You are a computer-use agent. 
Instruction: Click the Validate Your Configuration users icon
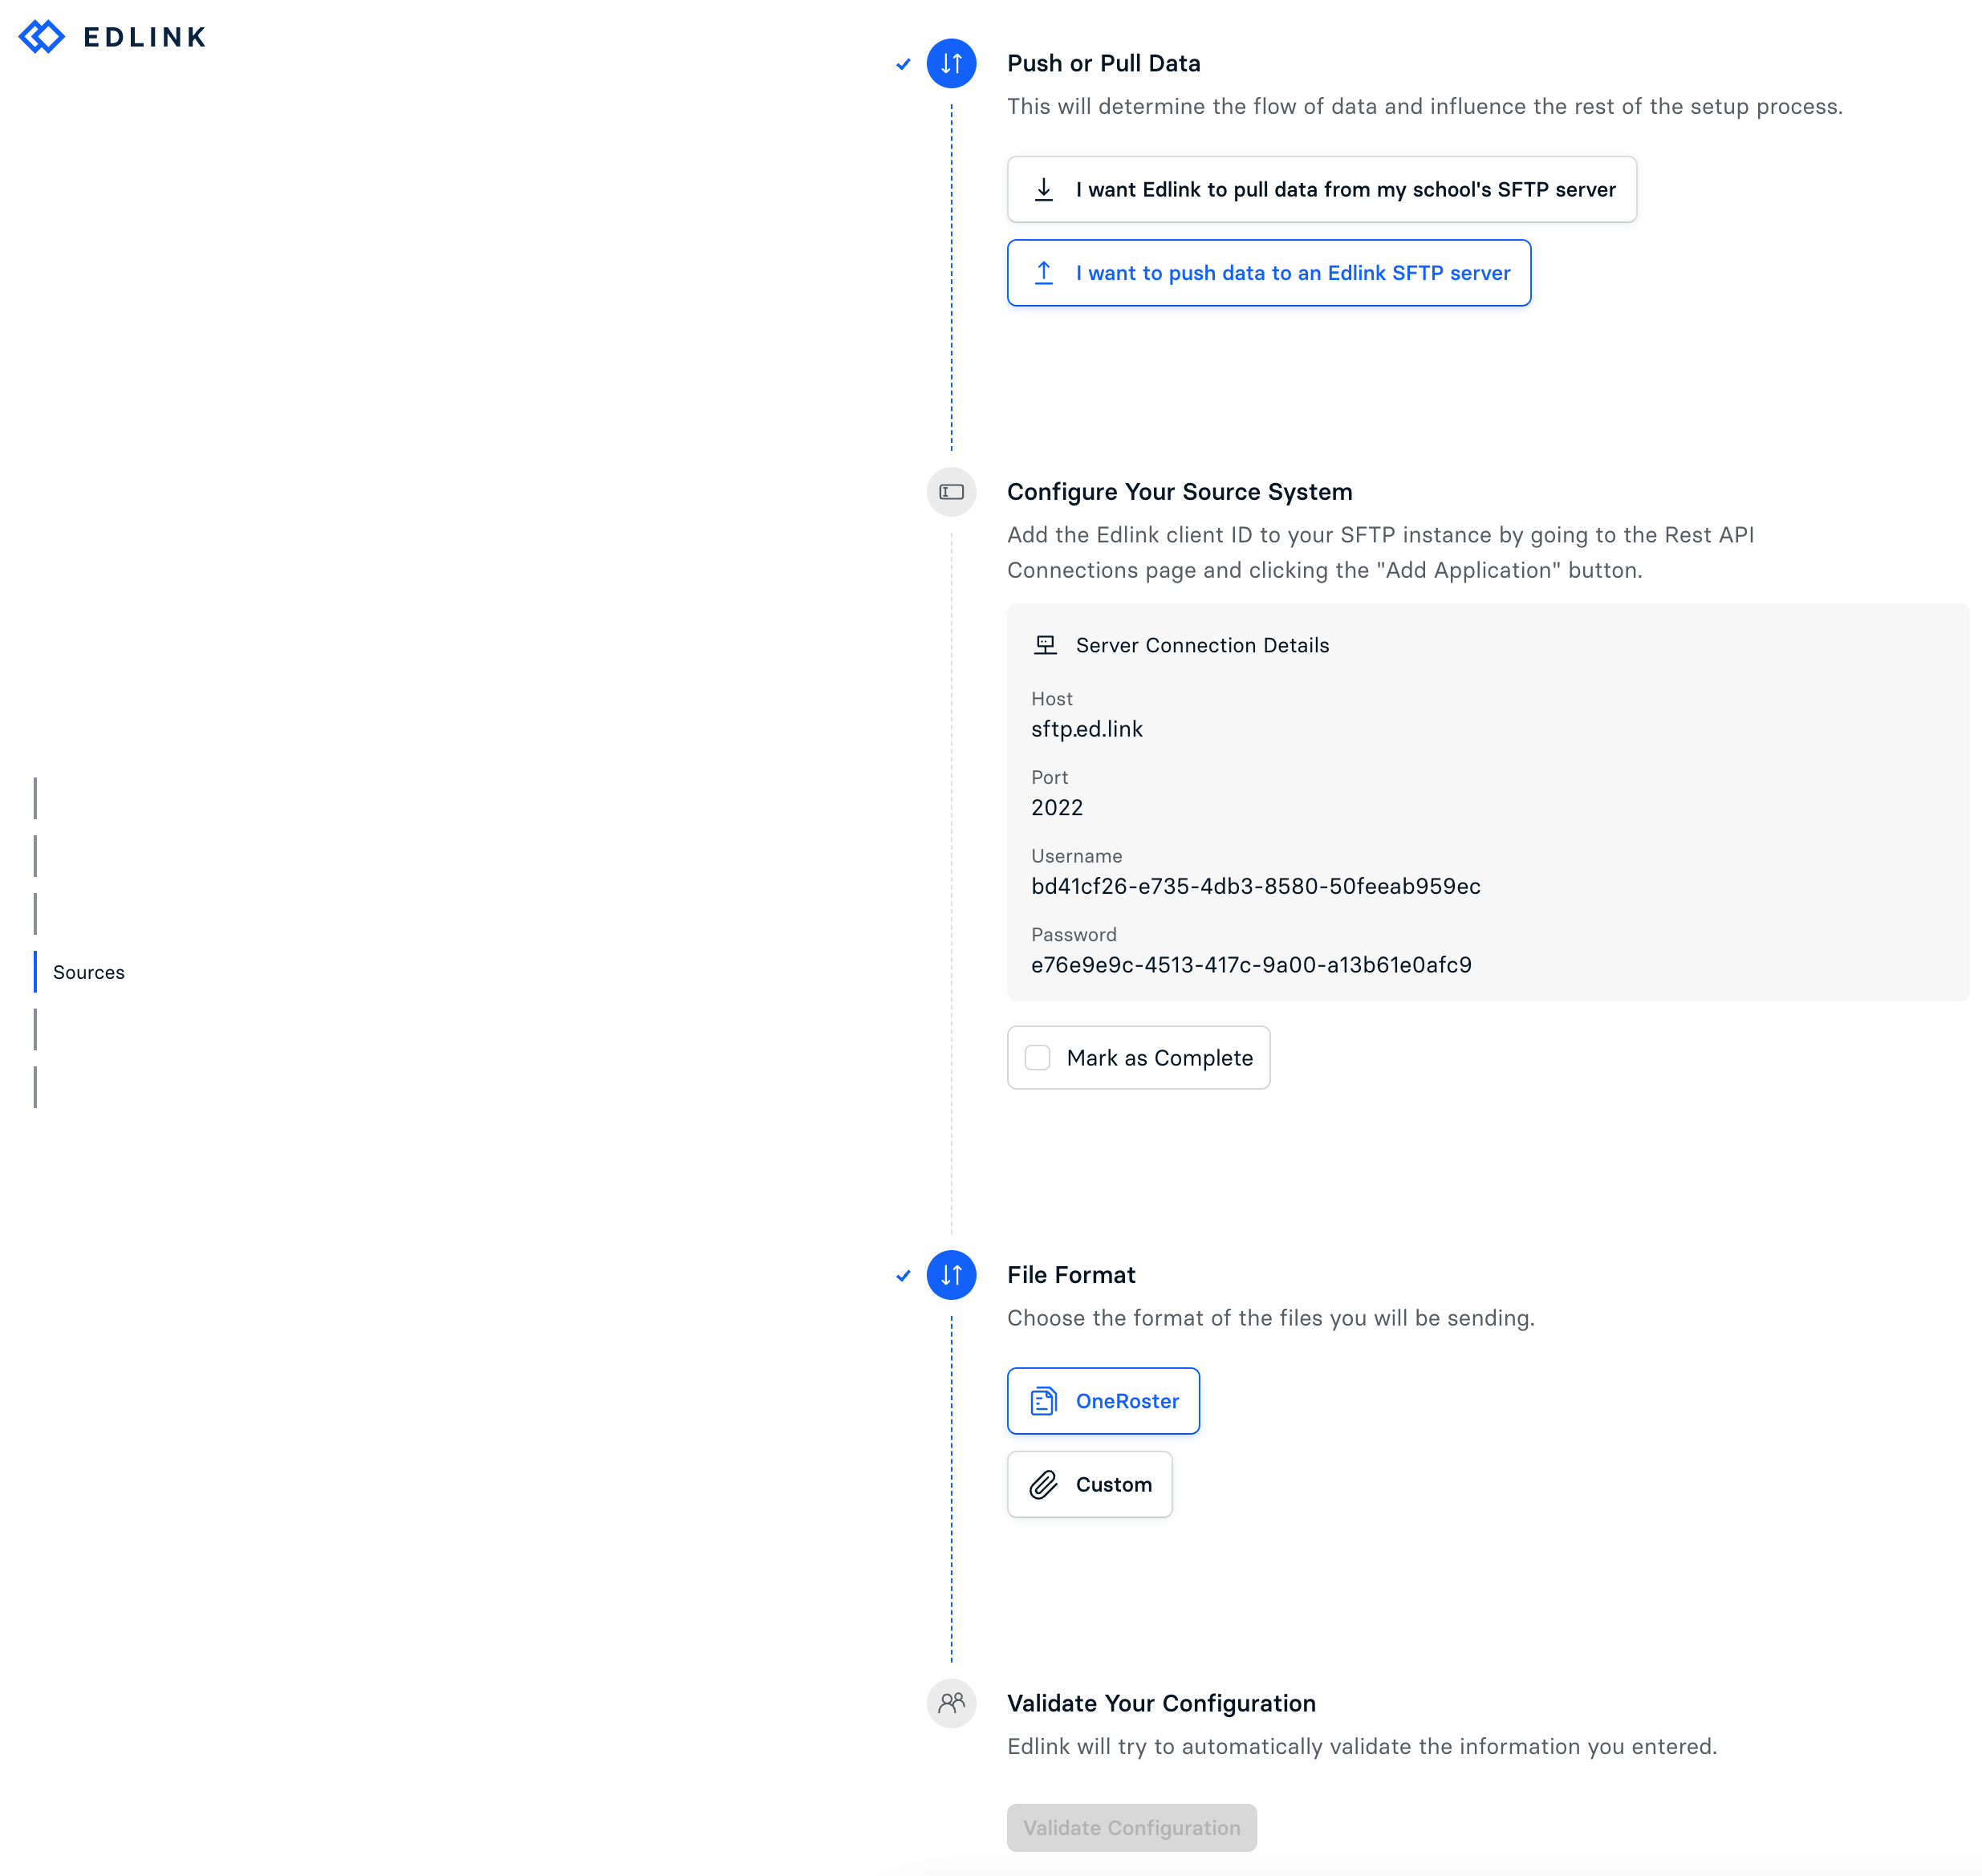(x=951, y=1703)
